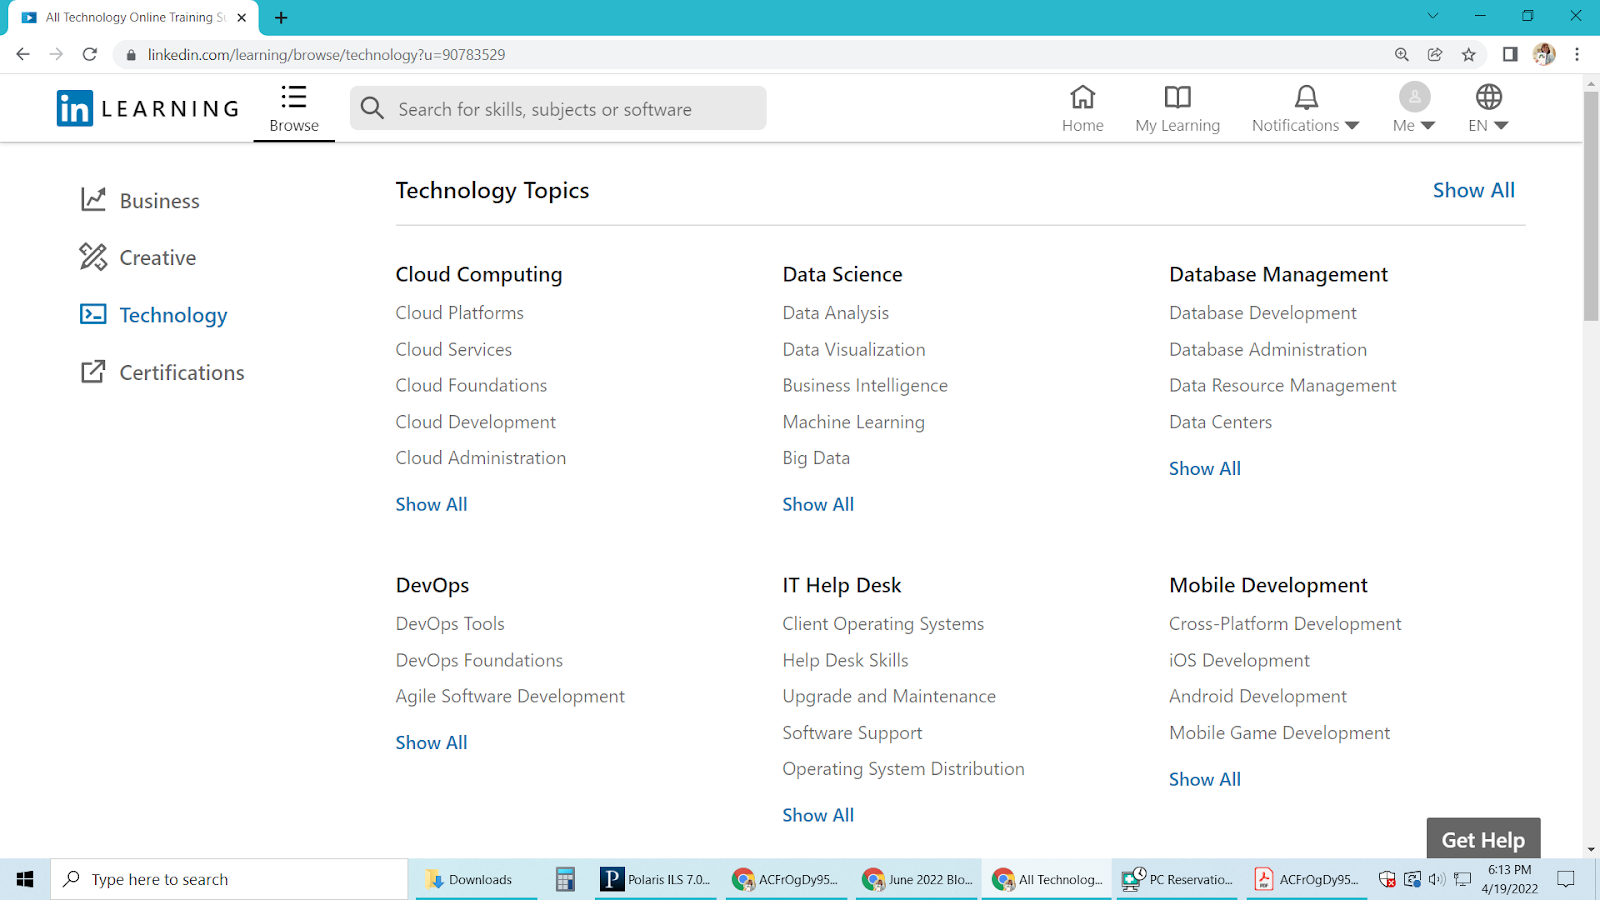
Task: Select the My Learning book icon
Action: pos(1177,98)
